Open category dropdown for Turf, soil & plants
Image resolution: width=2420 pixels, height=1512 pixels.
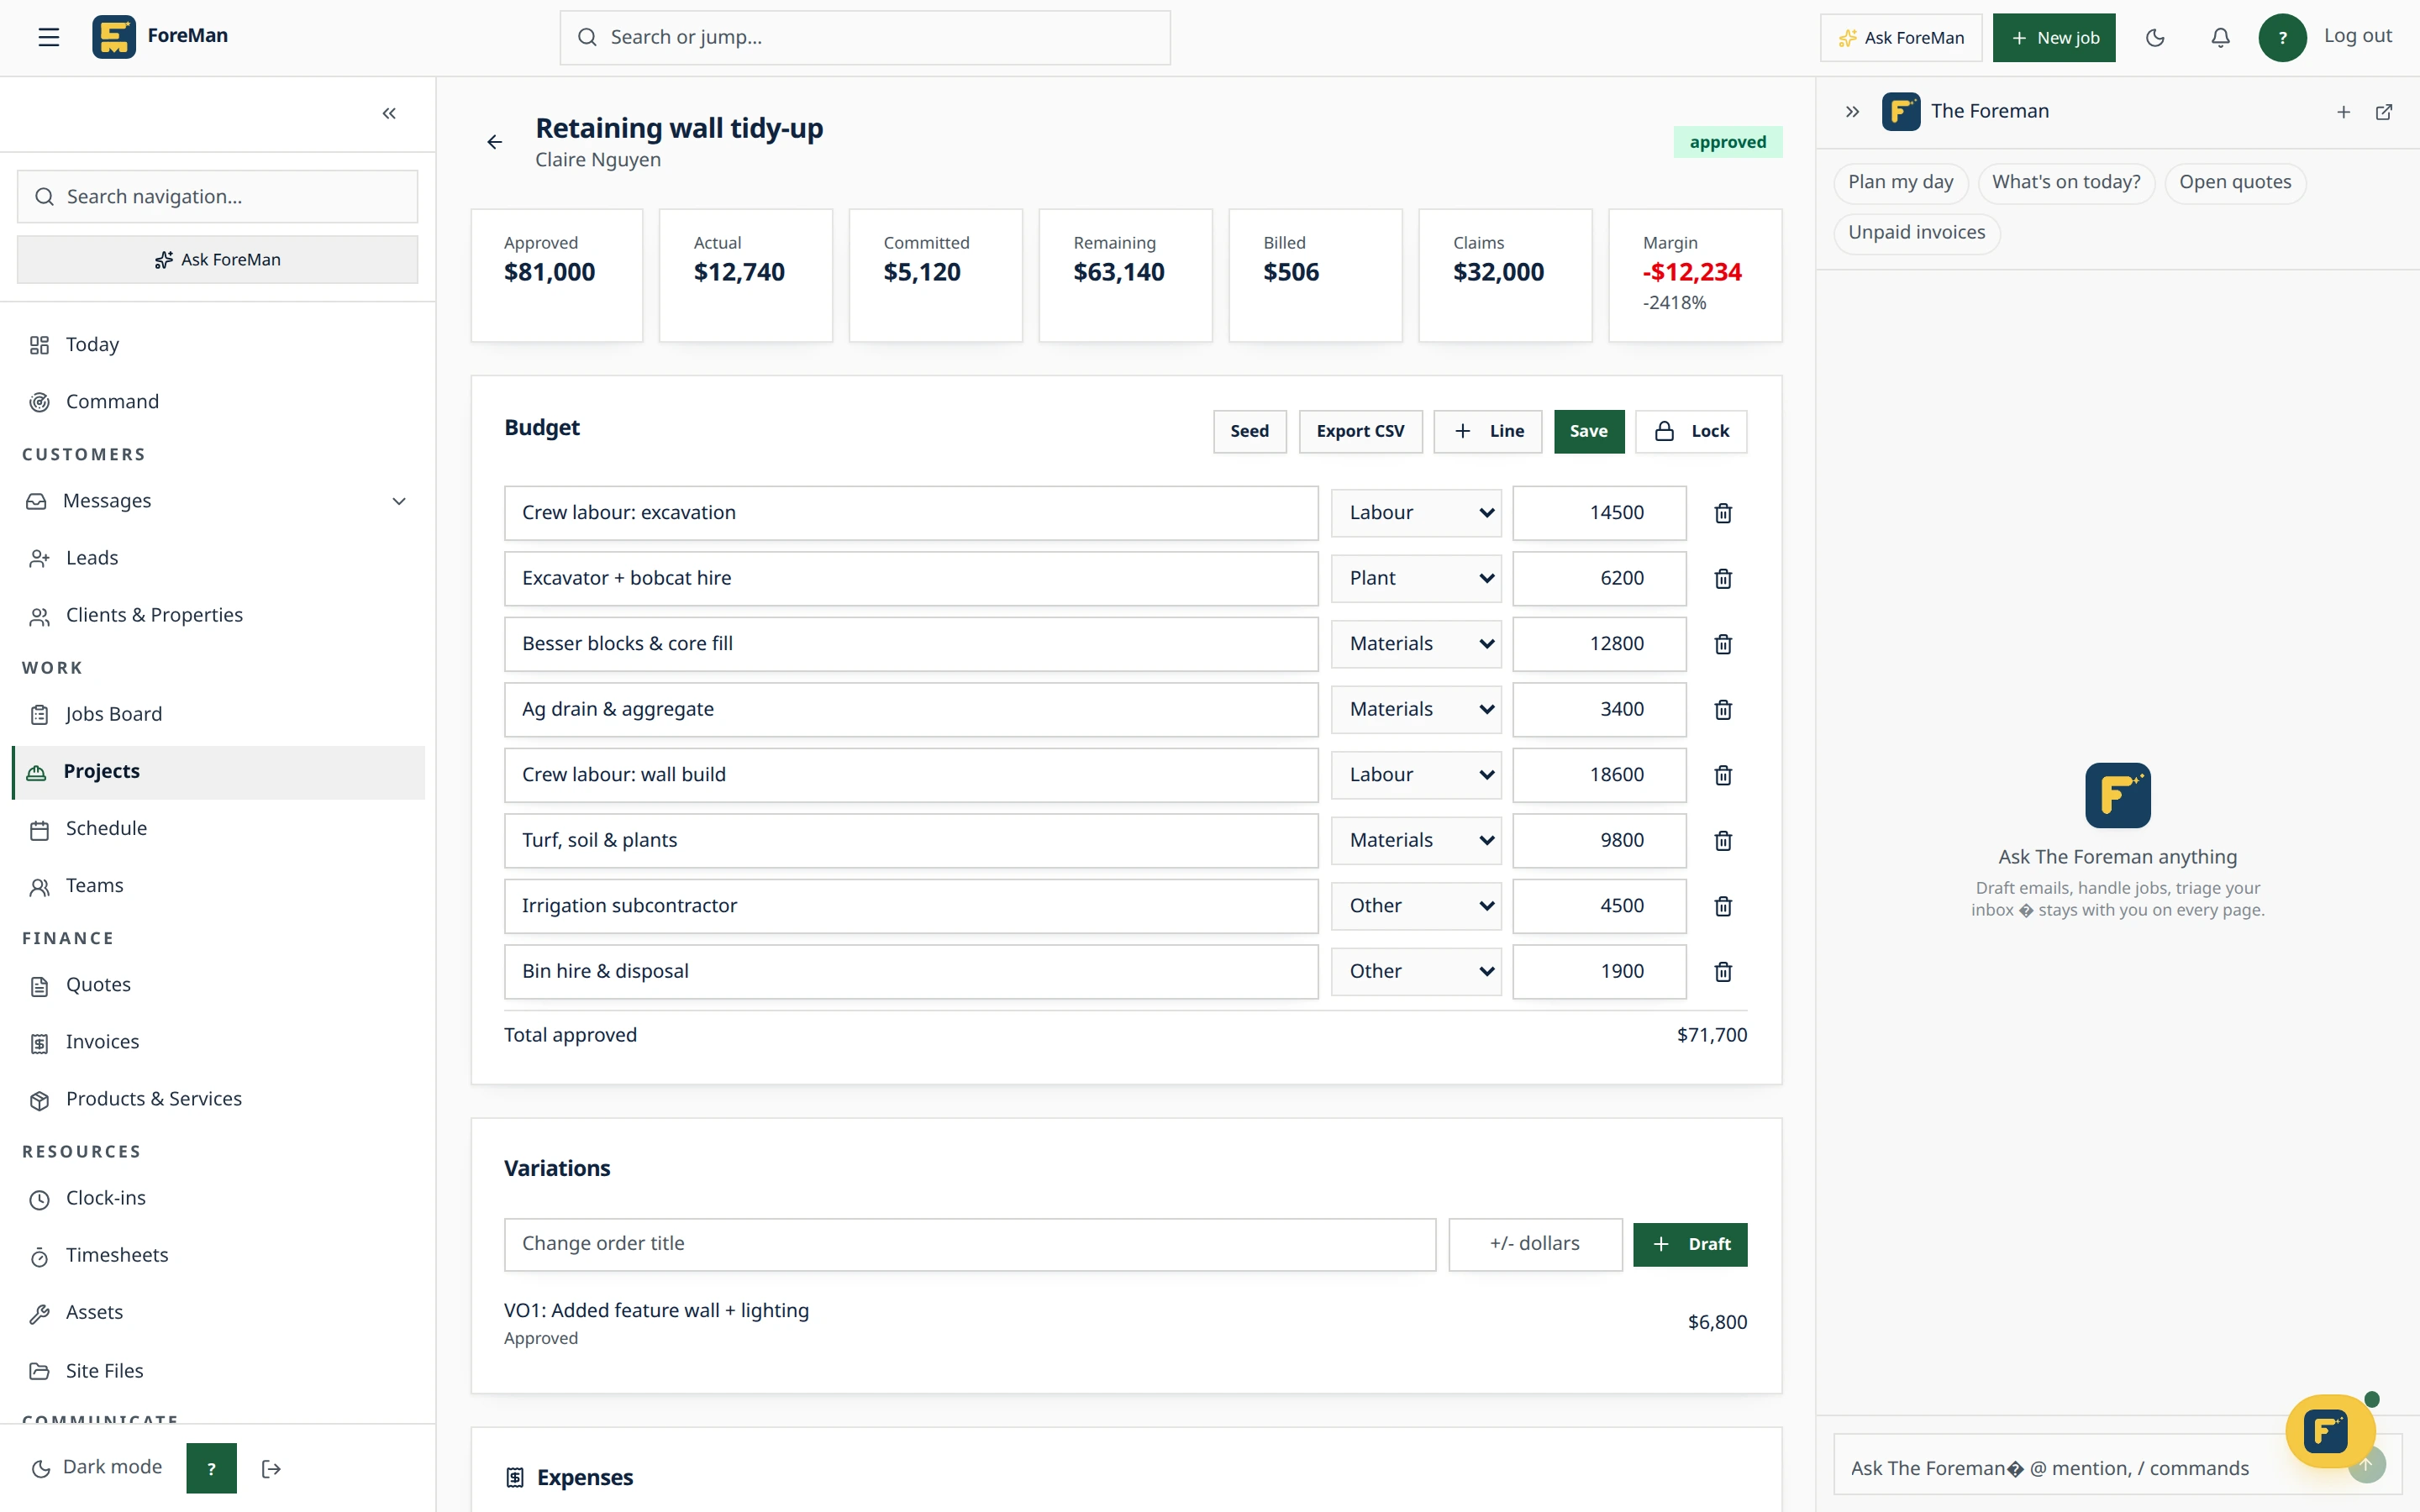click(1416, 841)
